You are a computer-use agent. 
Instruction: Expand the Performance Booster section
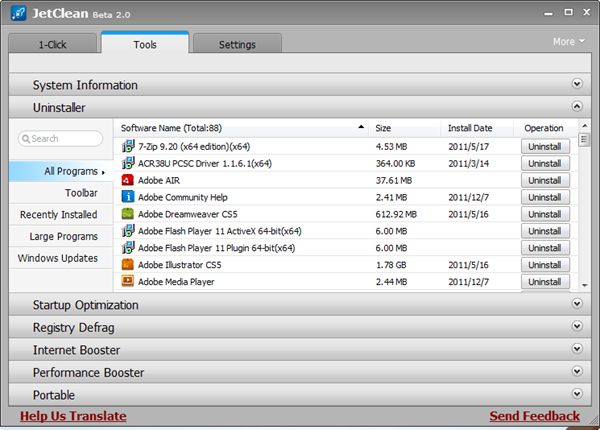(577, 371)
